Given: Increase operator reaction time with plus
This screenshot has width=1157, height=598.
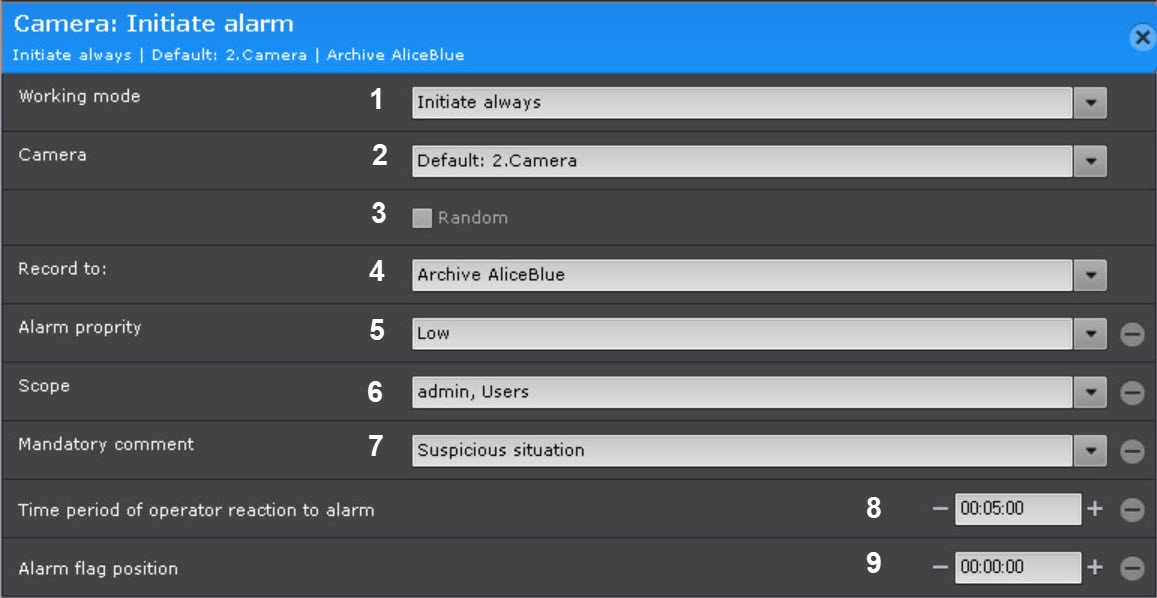Looking at the screenshot, I should 1095,509.
